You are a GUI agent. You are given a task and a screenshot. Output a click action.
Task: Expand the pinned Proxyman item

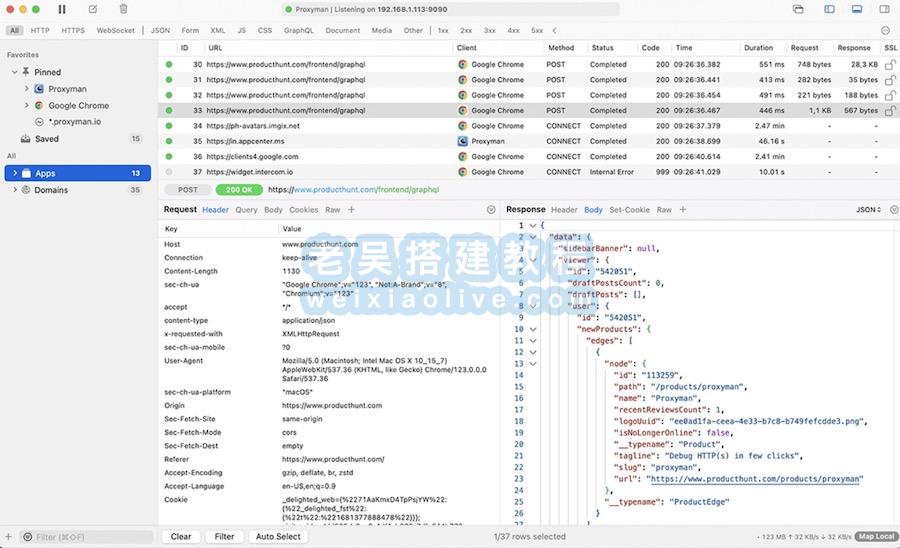[x=26, y=89]
